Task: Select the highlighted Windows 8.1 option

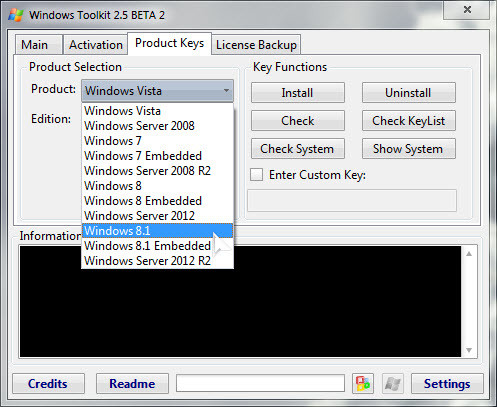Action: [x=157, y=231]
